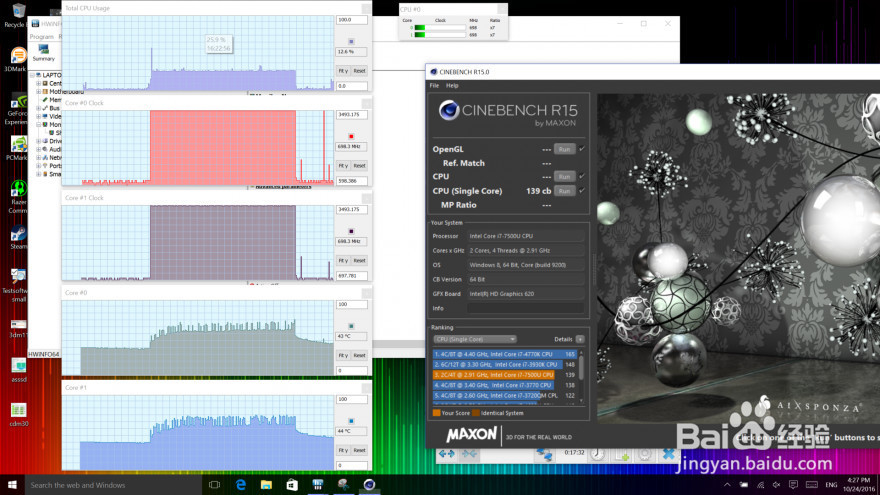Click Run button for CPU test
Viewport: 880px width, 495px height.
coord(564,176)
